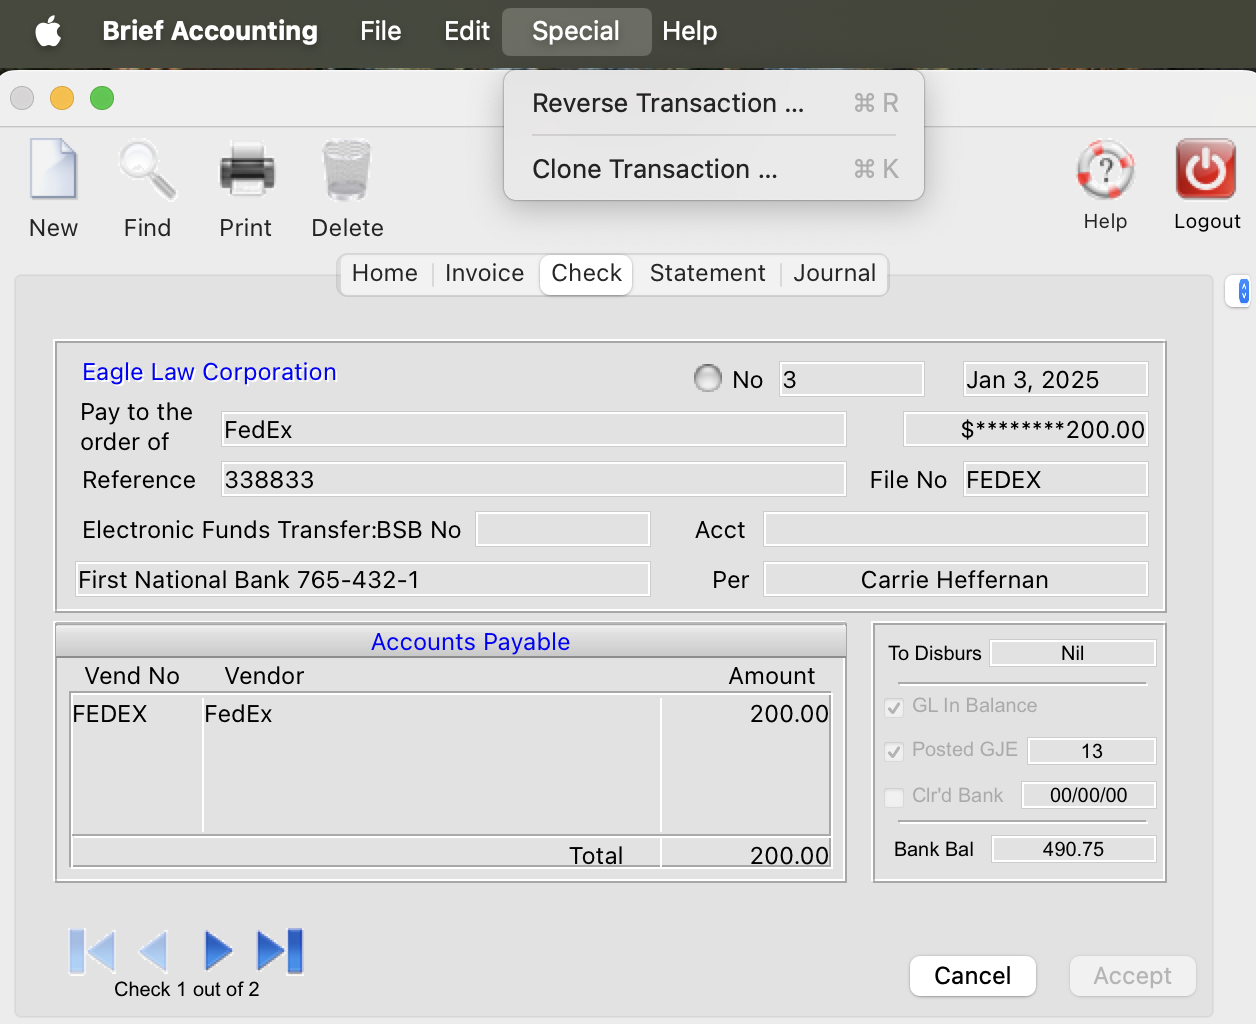The width and height of the screenshot is (1256, 1024).
Task: Open Help lifebuoy icon
Action: click(x=1105, y=169)
